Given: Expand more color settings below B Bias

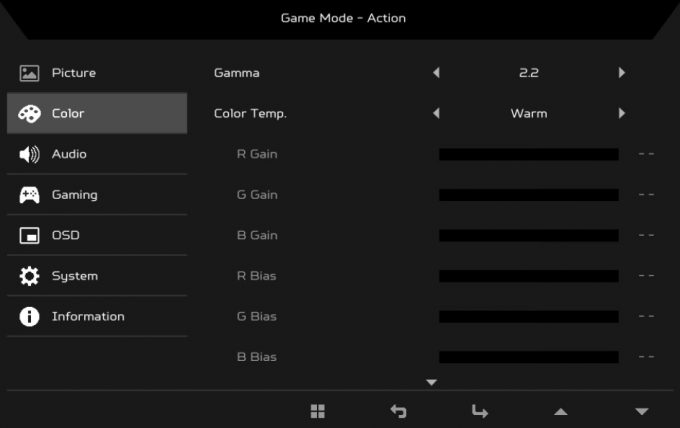Looking at the screenshot, I should pos(432,382).
